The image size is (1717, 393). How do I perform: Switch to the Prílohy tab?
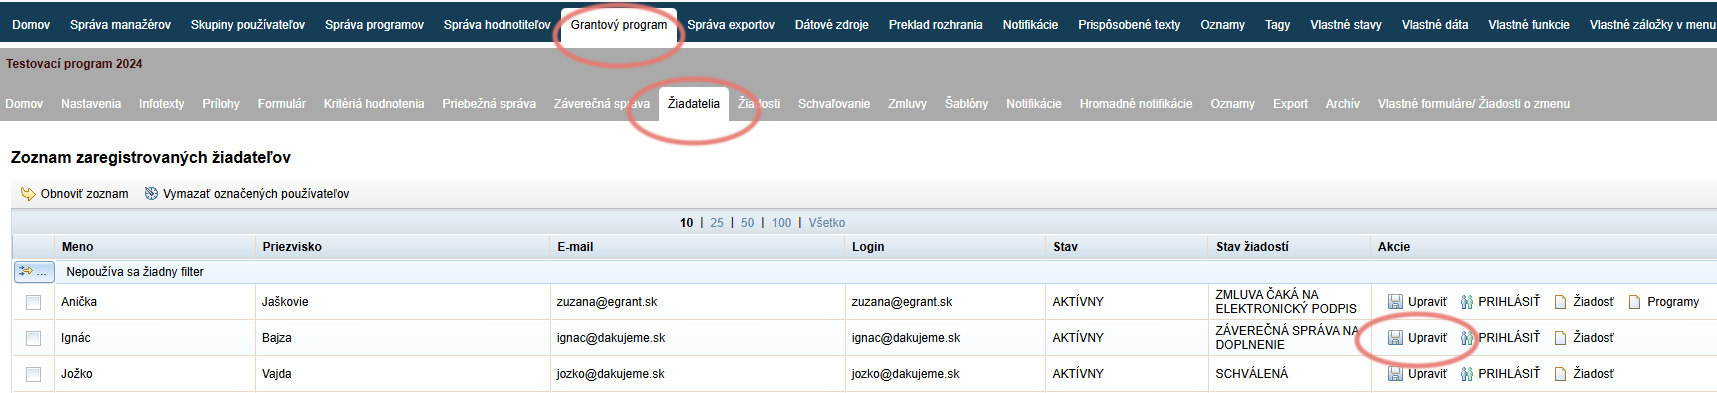[221, 104]
